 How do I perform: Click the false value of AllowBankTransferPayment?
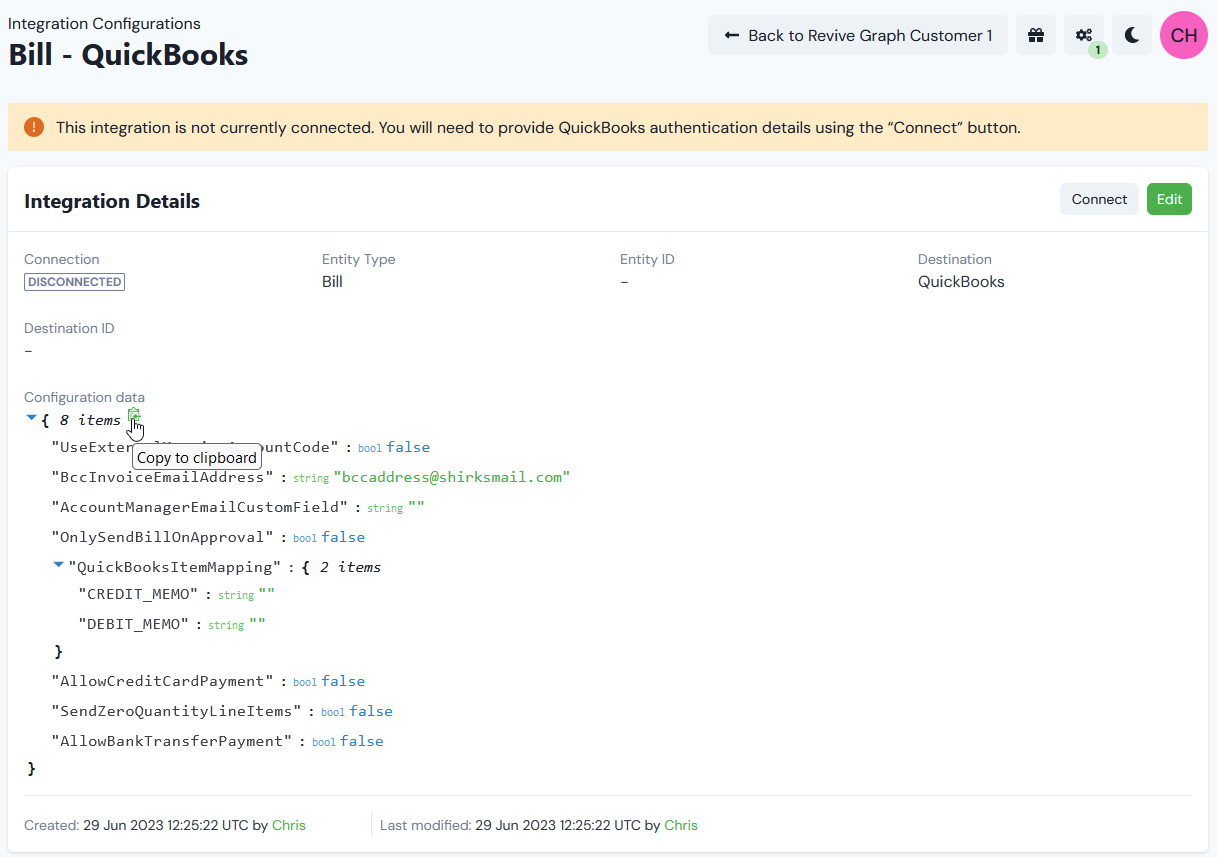362,741
